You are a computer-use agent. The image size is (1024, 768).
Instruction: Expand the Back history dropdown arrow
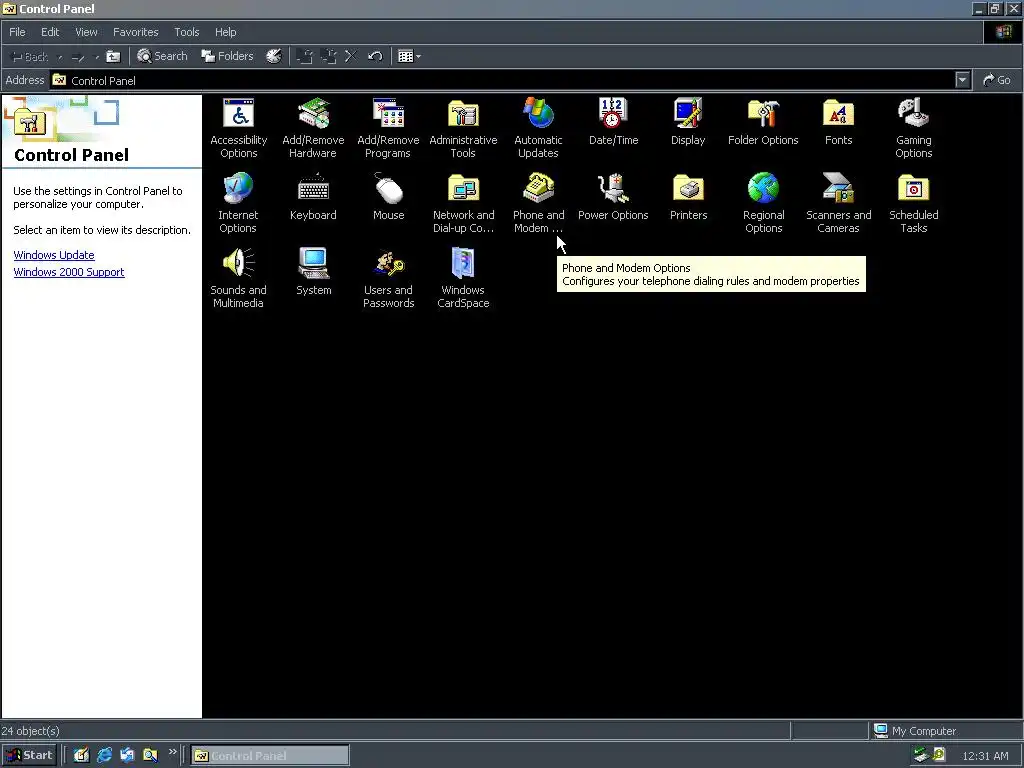[x=60, y=57]
